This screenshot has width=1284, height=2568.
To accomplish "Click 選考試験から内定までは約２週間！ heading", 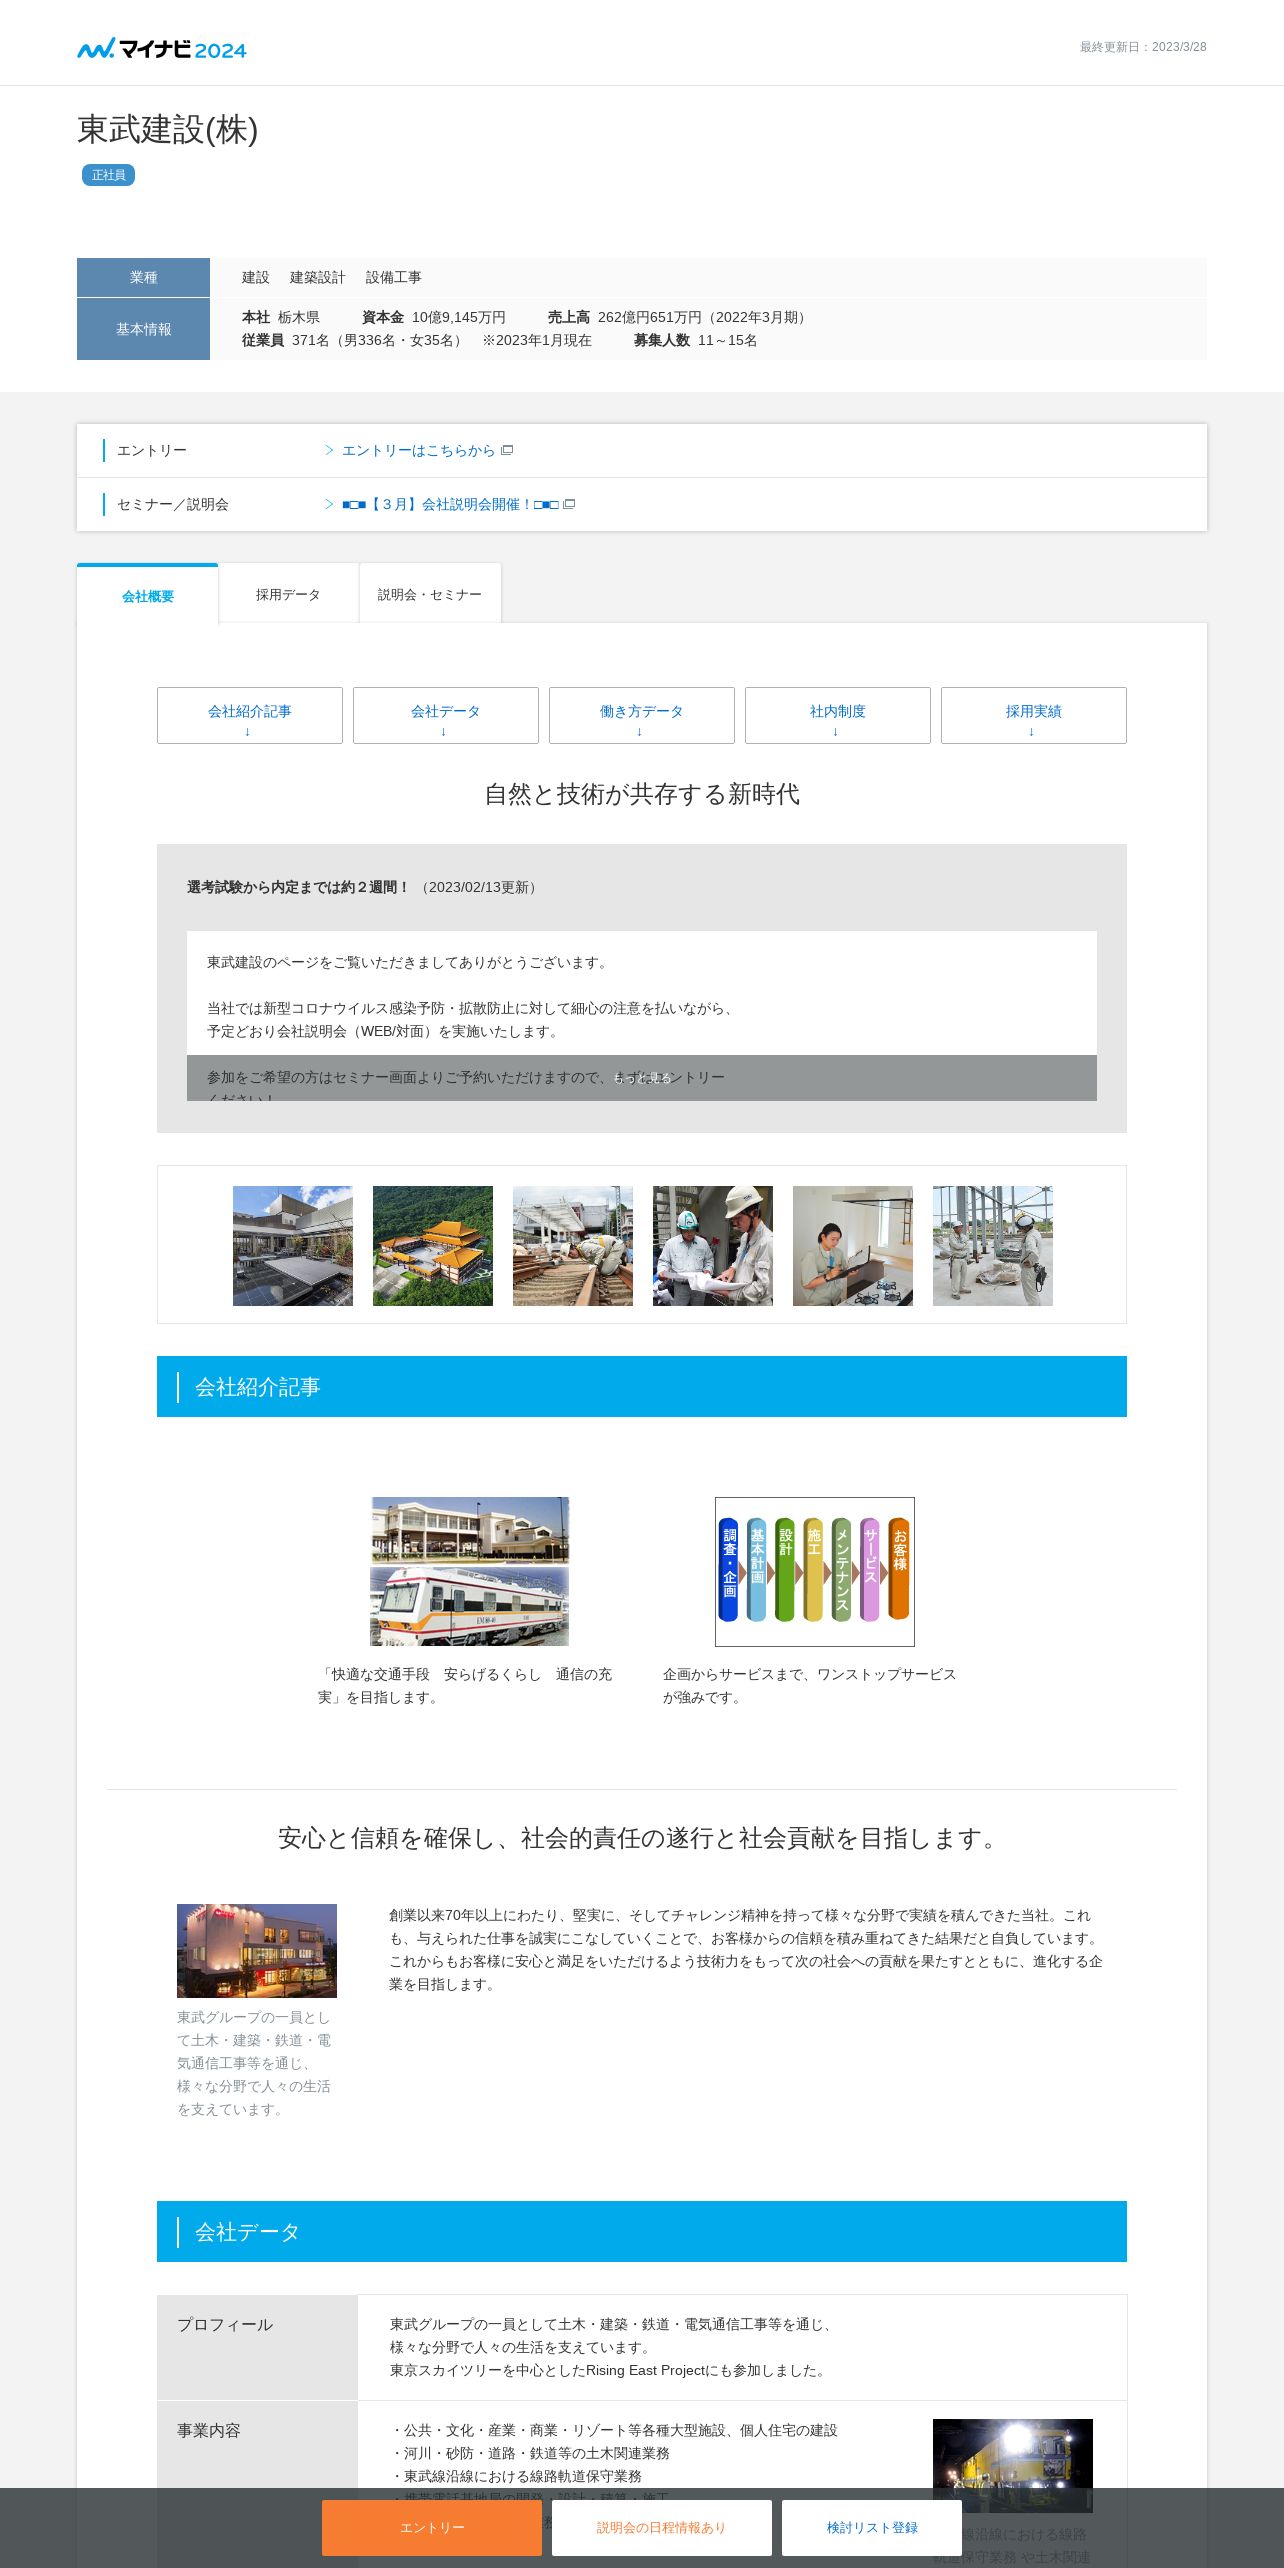I will 298,887.
